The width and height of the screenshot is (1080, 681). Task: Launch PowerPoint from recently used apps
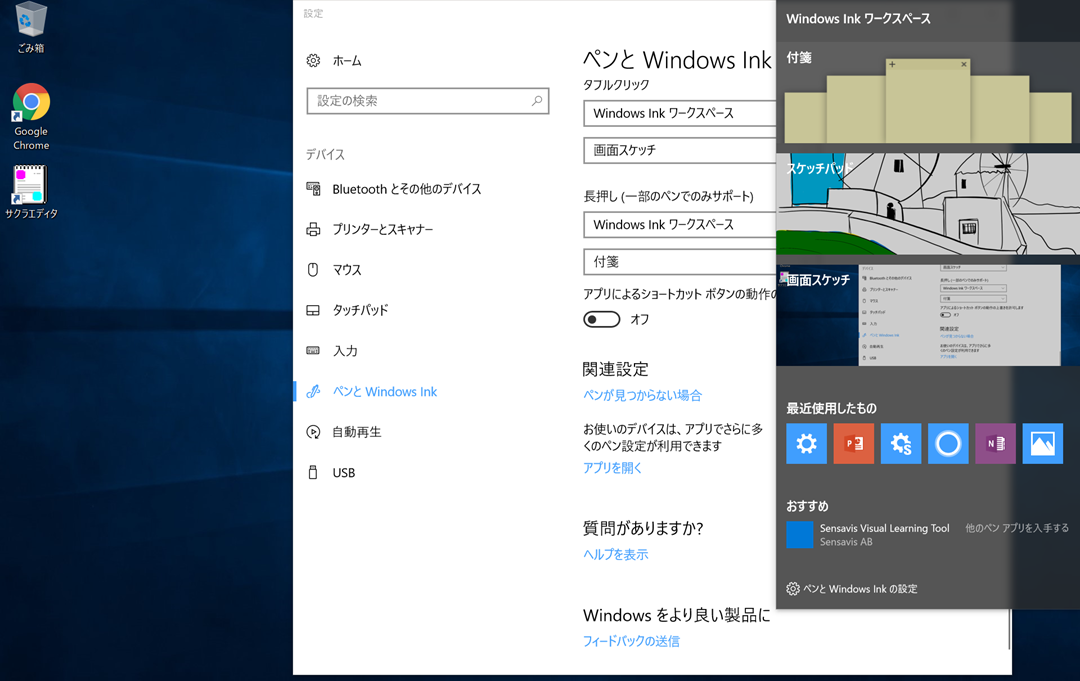pos(853,443)
